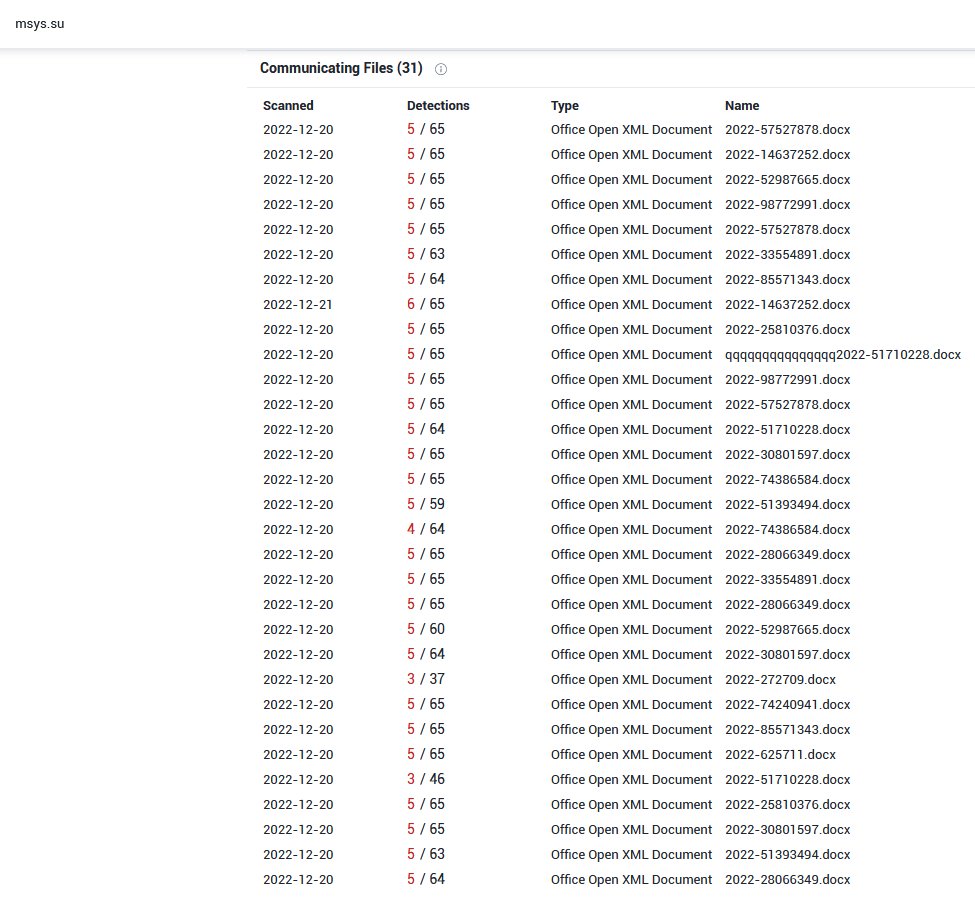Click the info icon beside Communicating Files
The height and width of the screenshot is (897, 975).
pos(441,69)
